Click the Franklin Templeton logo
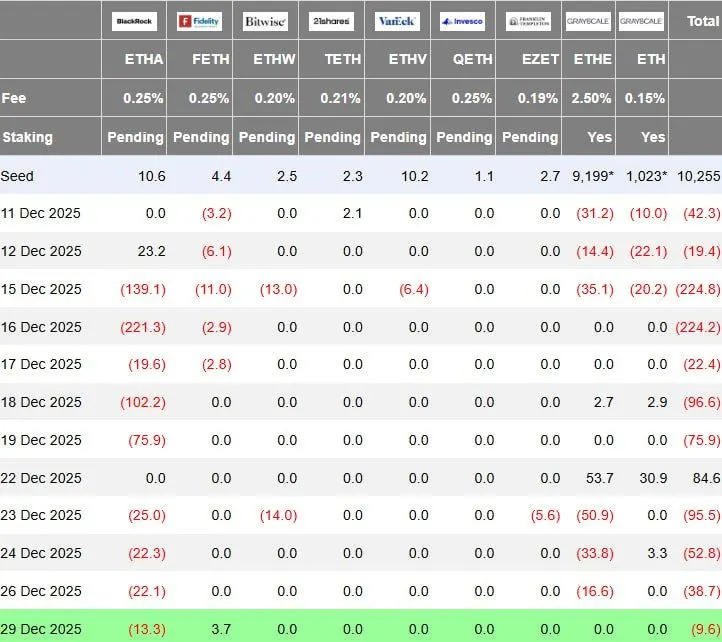The width and height of the screenshot is (722, 642). pos(529,20)
